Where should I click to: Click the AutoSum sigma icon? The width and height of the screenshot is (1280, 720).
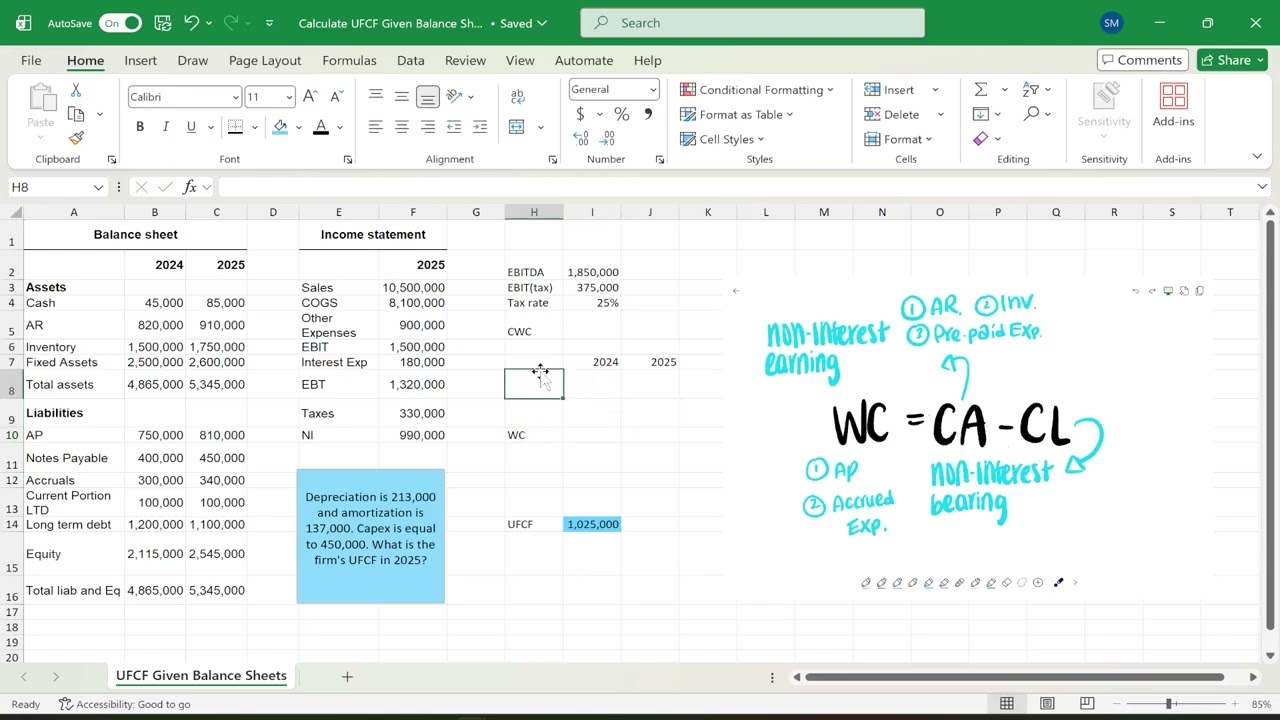(x=981, y=90)
